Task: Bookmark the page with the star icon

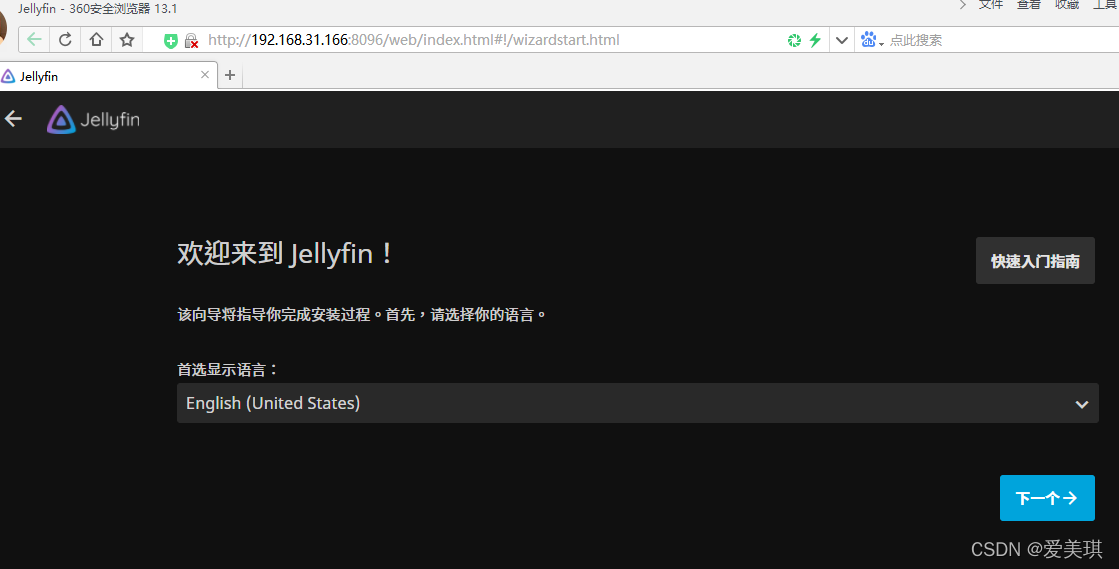Action: click(127, 40)
